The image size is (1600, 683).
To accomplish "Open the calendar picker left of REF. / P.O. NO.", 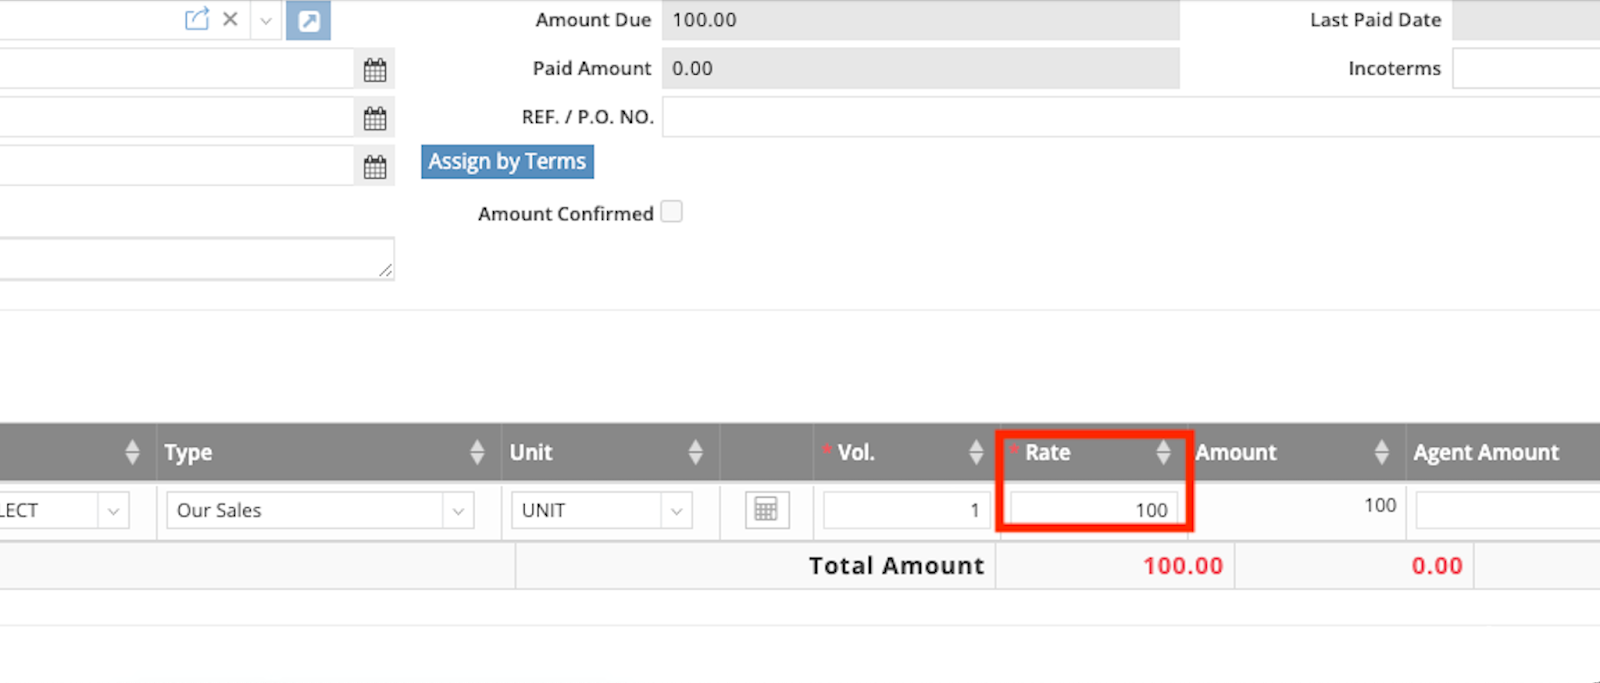I will click(x=375, y=119).
